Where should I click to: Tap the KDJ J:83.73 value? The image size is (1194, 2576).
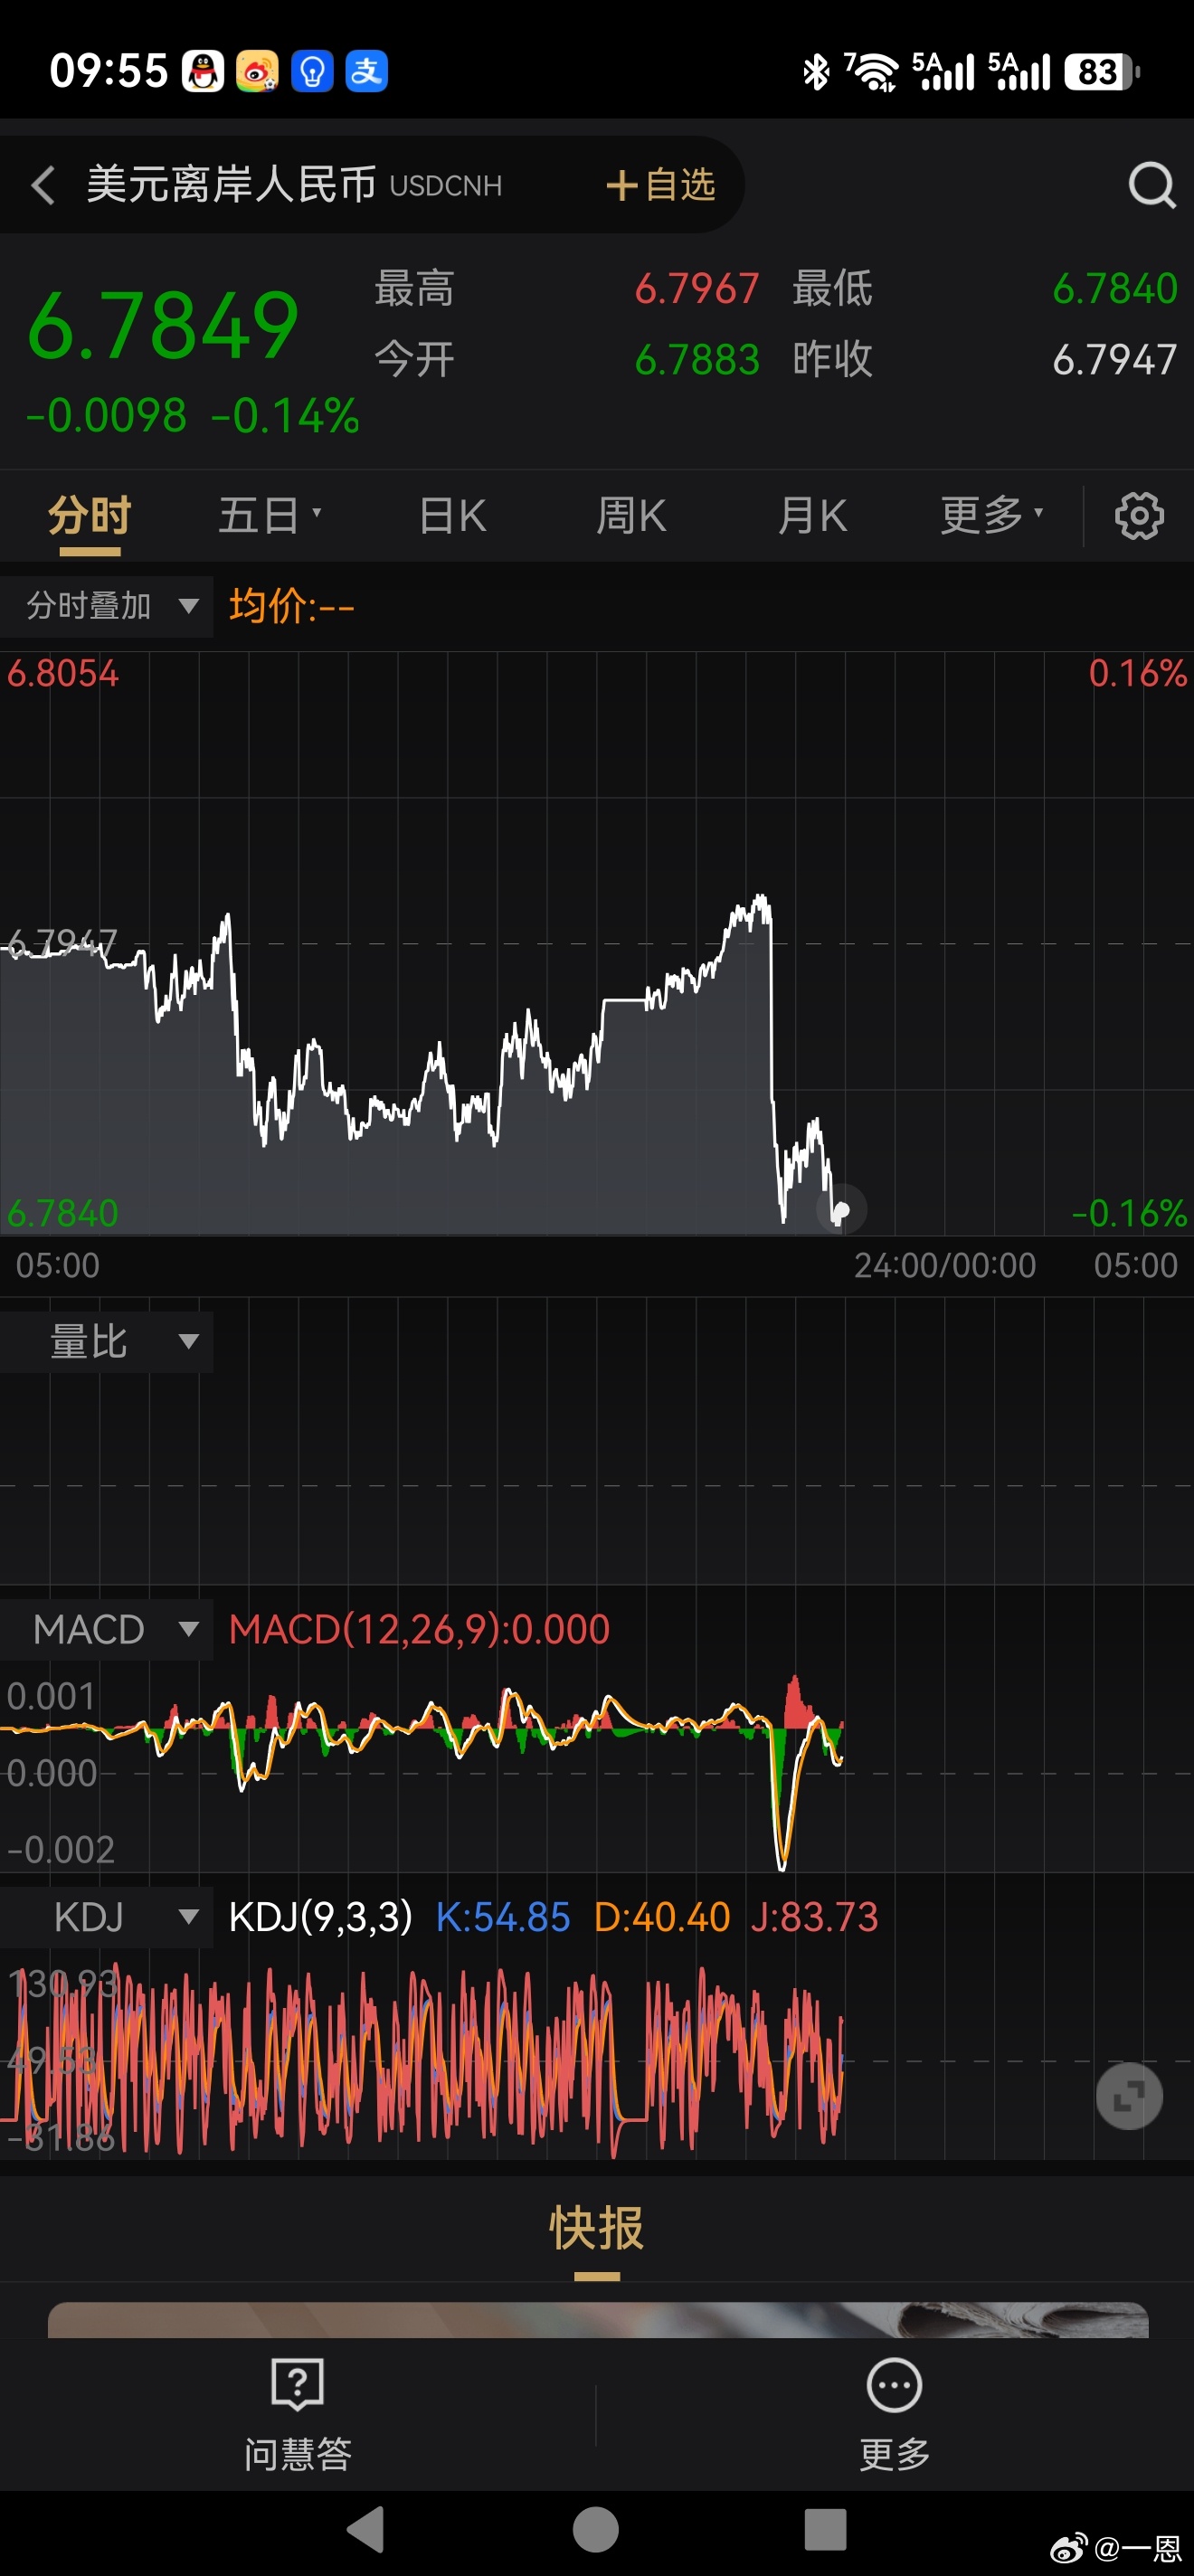814,1917
